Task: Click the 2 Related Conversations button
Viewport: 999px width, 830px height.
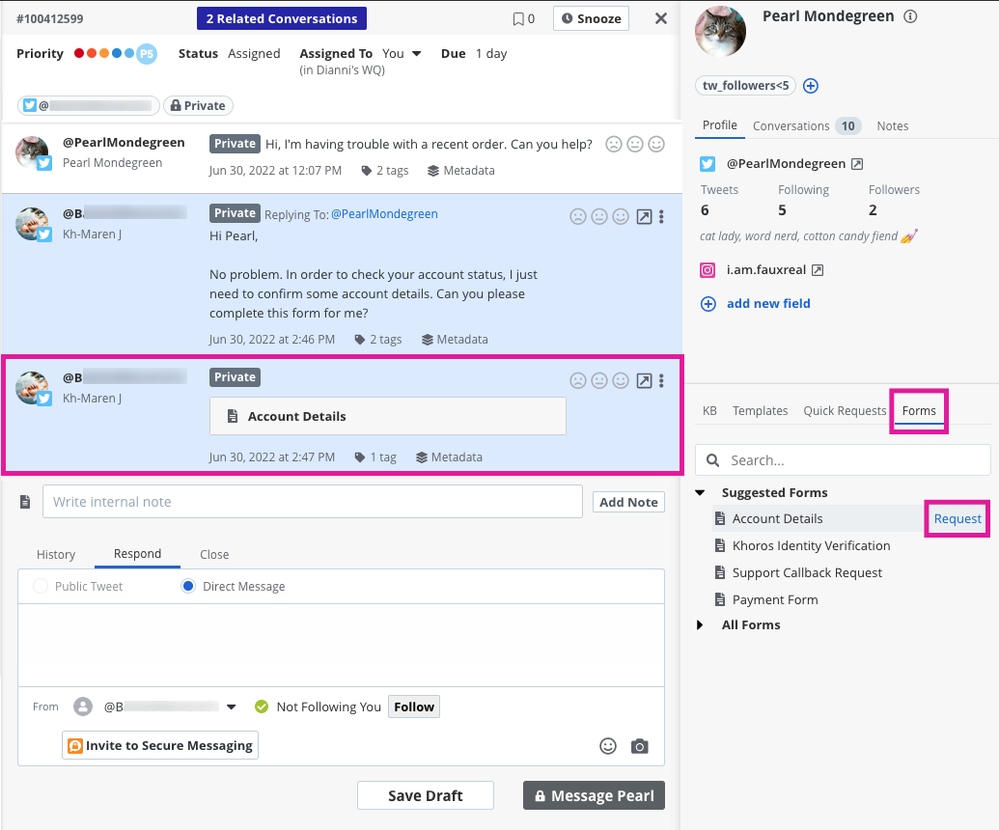Action: (282, 18)
